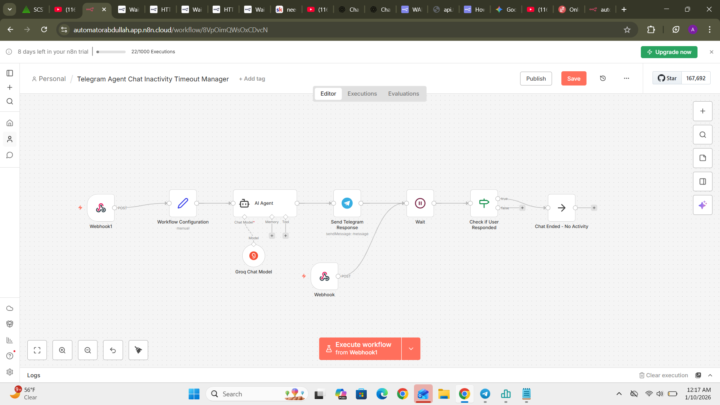Open help question mark in sidebar
This screenshot has width=720, height=405.
click(10, 356)
